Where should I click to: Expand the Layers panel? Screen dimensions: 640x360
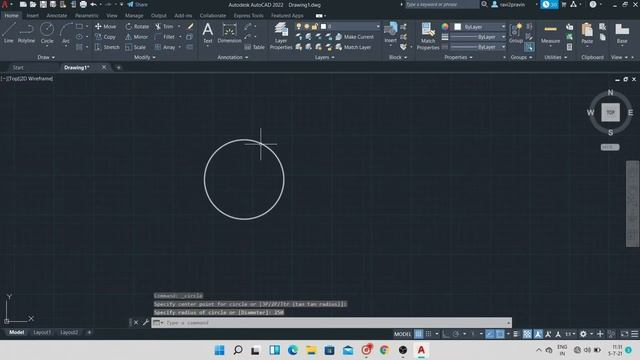click(x=324, y=58)
